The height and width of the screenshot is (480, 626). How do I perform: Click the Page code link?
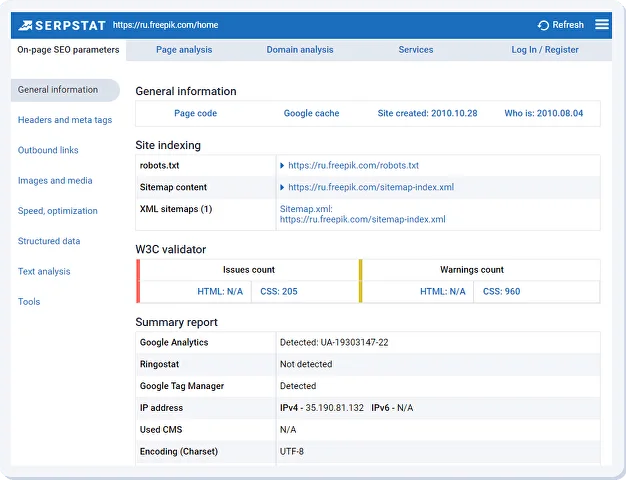(196, 113)
